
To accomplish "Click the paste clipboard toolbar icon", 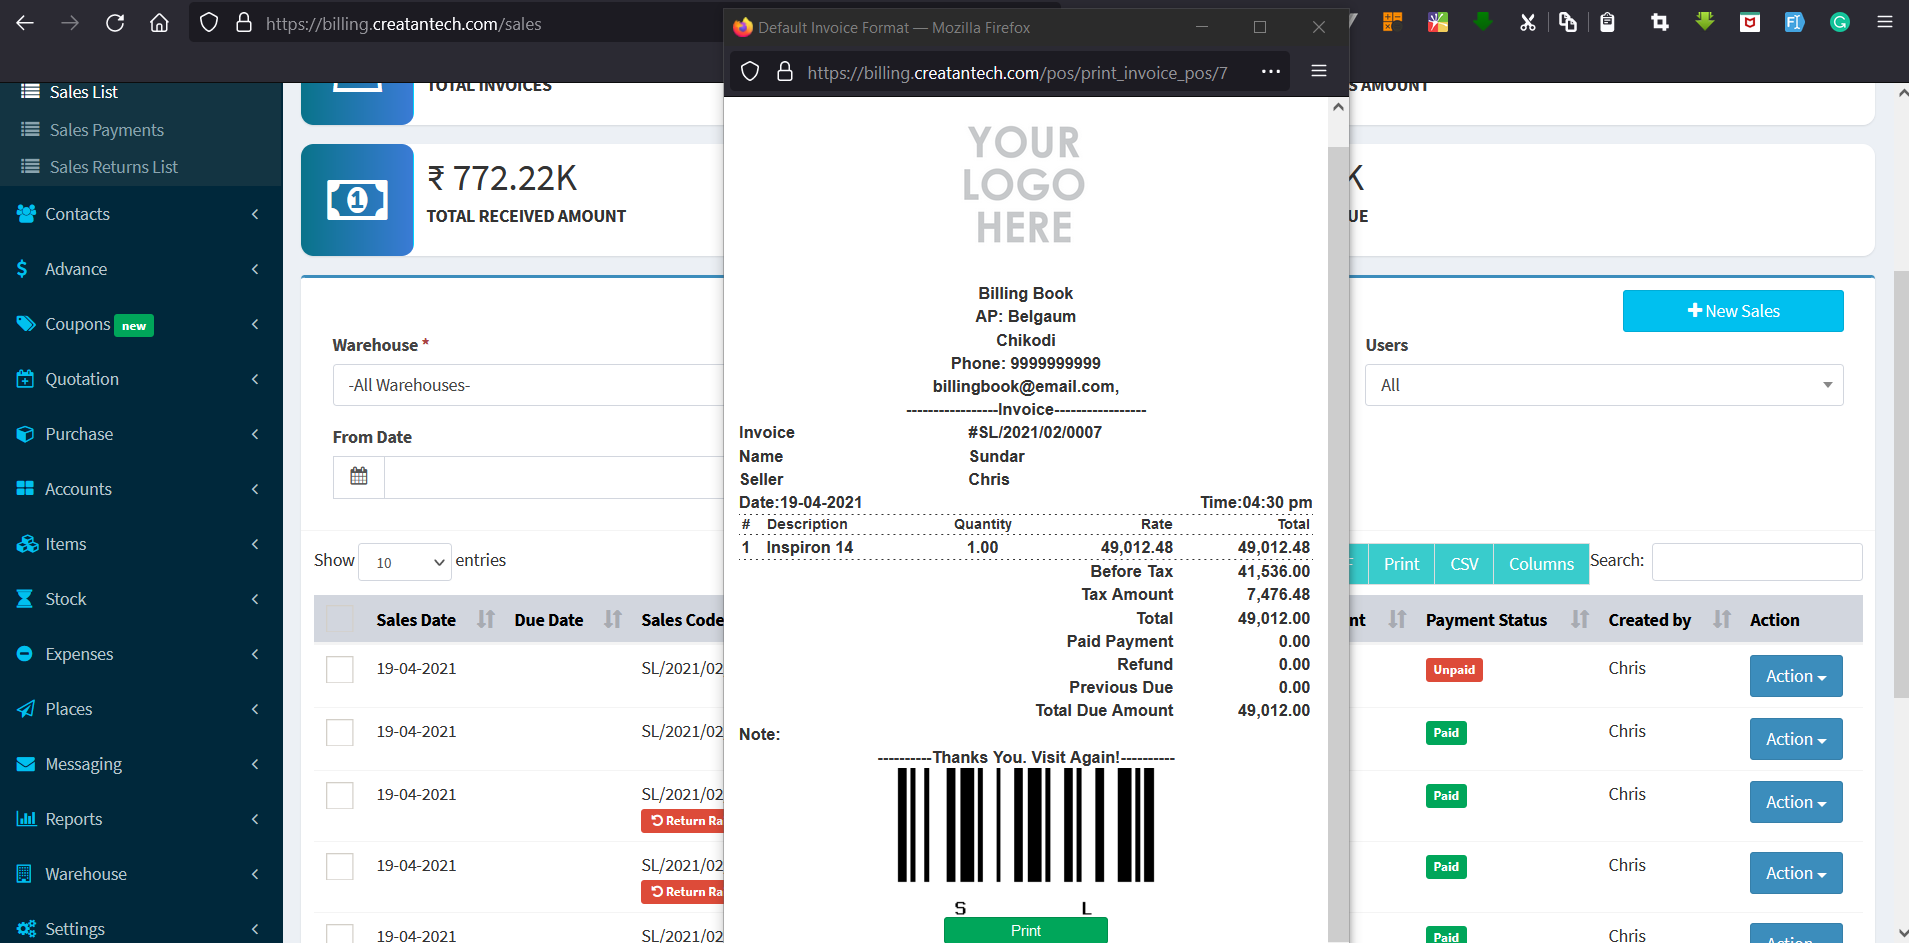I will tap(1607, 22).
